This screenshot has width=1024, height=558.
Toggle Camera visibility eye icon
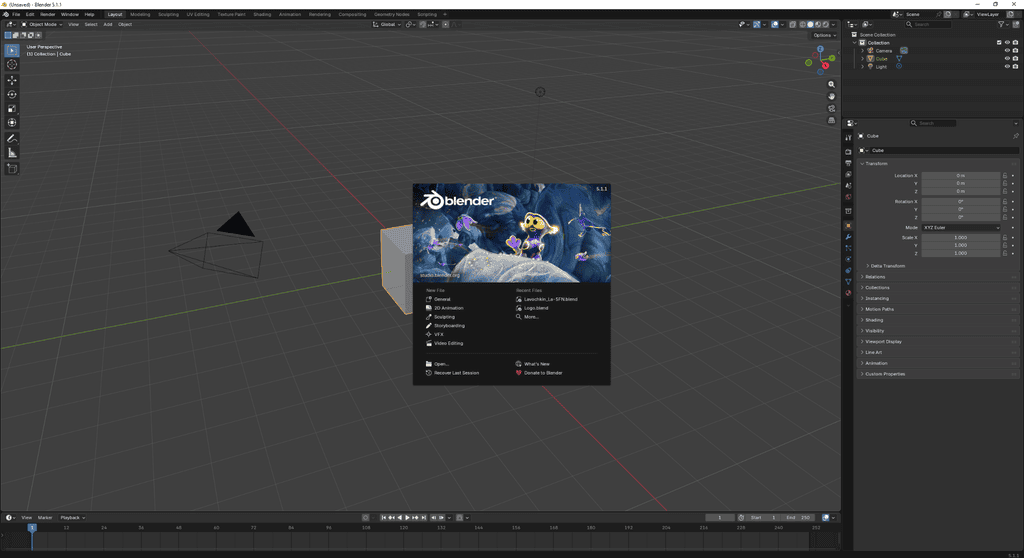(1007, 50)
